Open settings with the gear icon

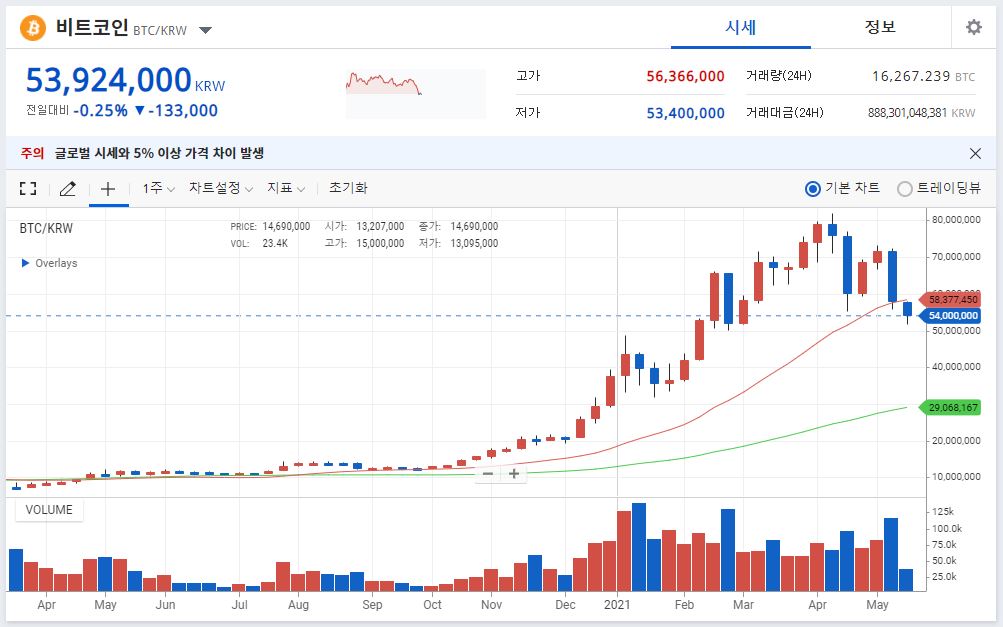coord(974,27)
